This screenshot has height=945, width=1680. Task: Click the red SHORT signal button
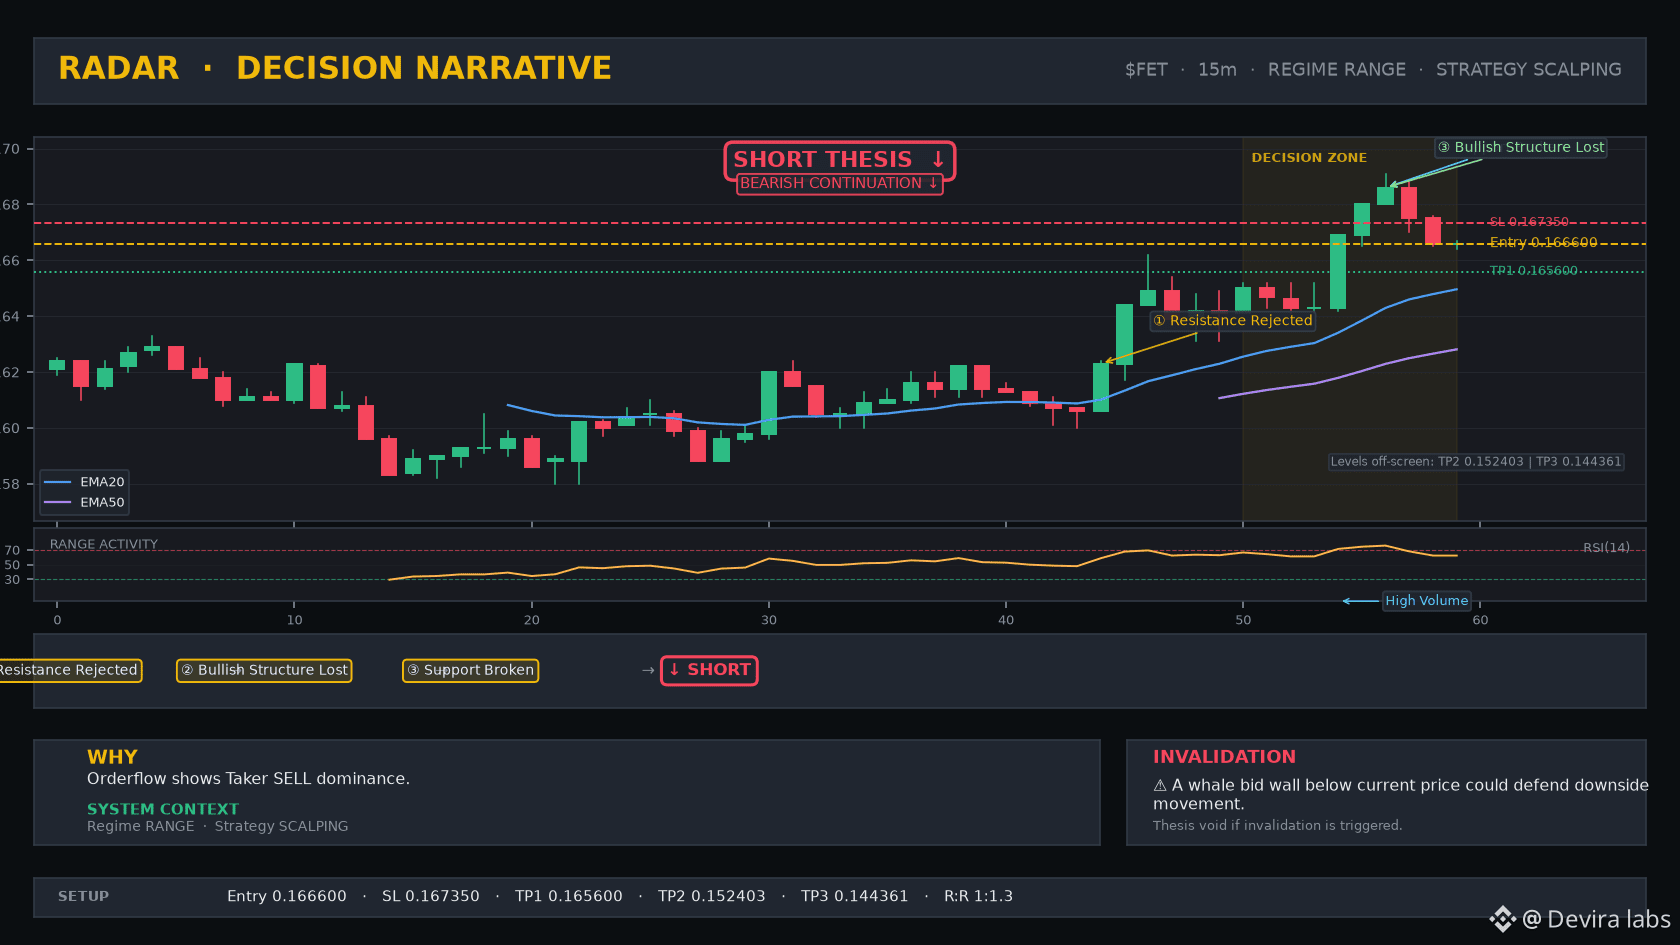pos(709,670)
